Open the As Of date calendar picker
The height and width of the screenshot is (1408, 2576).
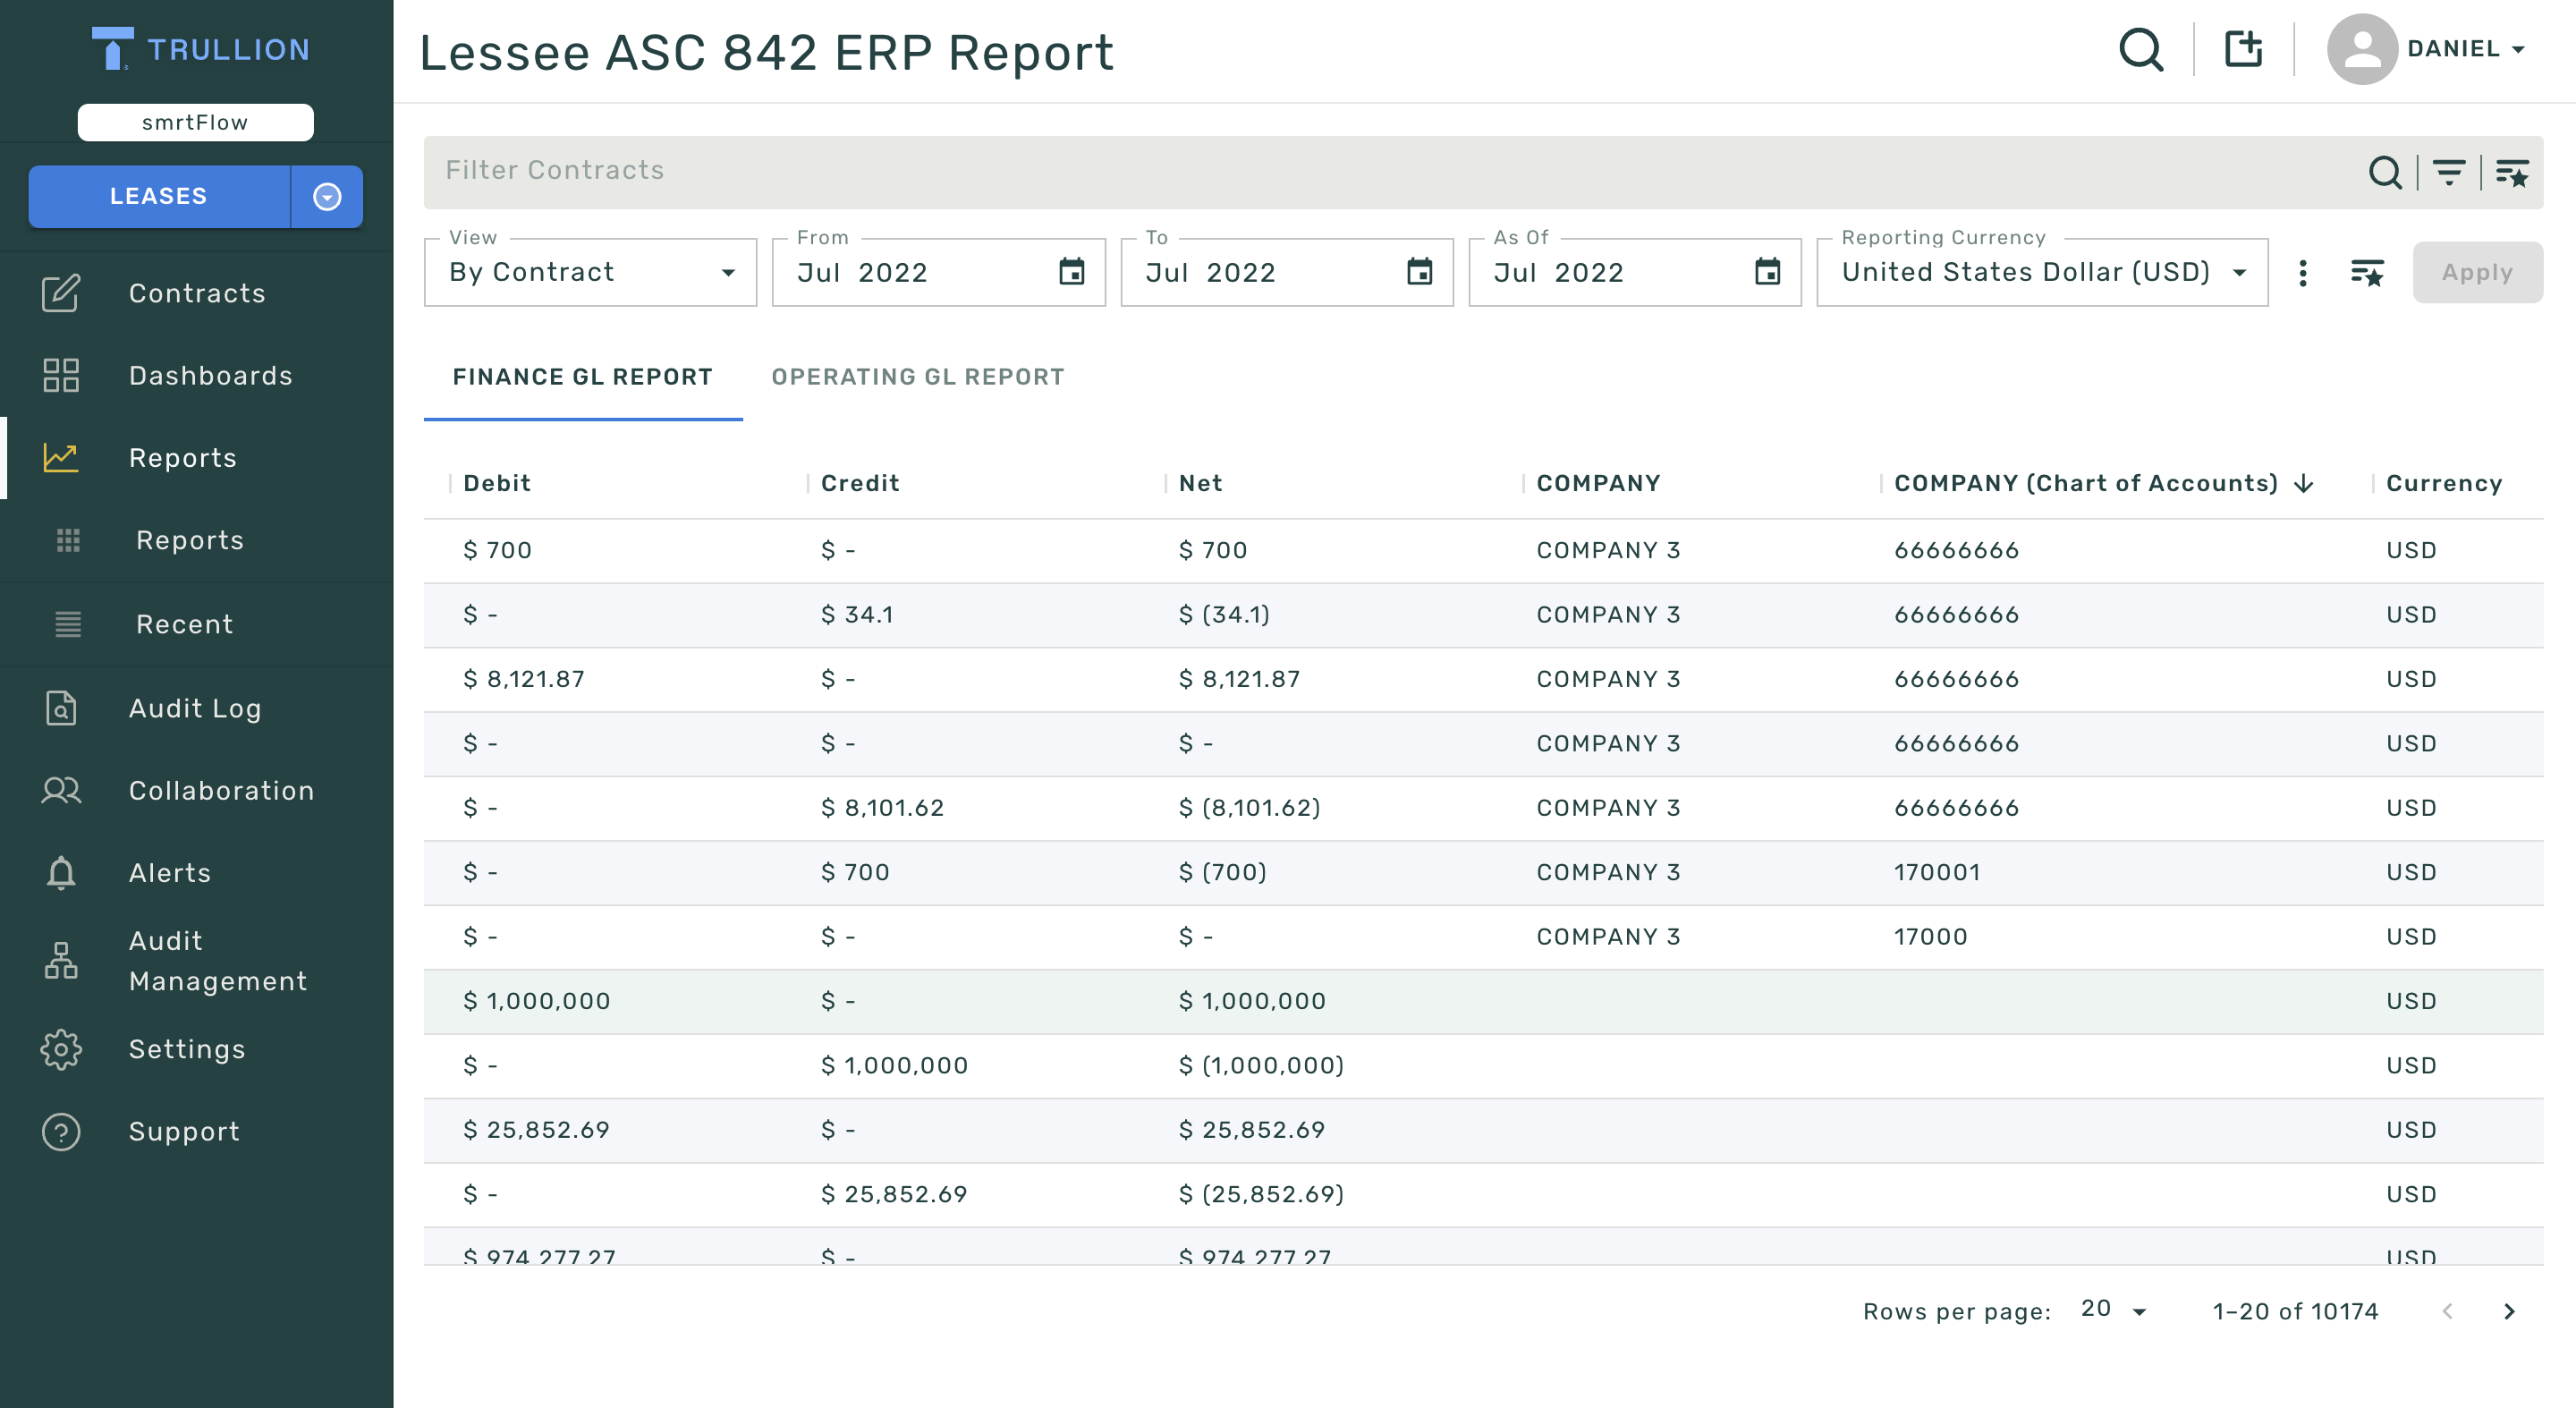pos(1767,272)
